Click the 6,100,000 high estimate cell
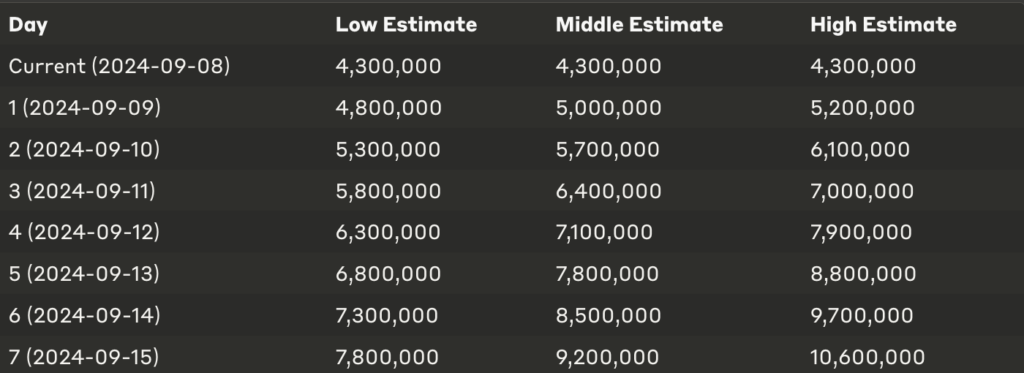1024x373 pixels. click(x=860, y=150)
